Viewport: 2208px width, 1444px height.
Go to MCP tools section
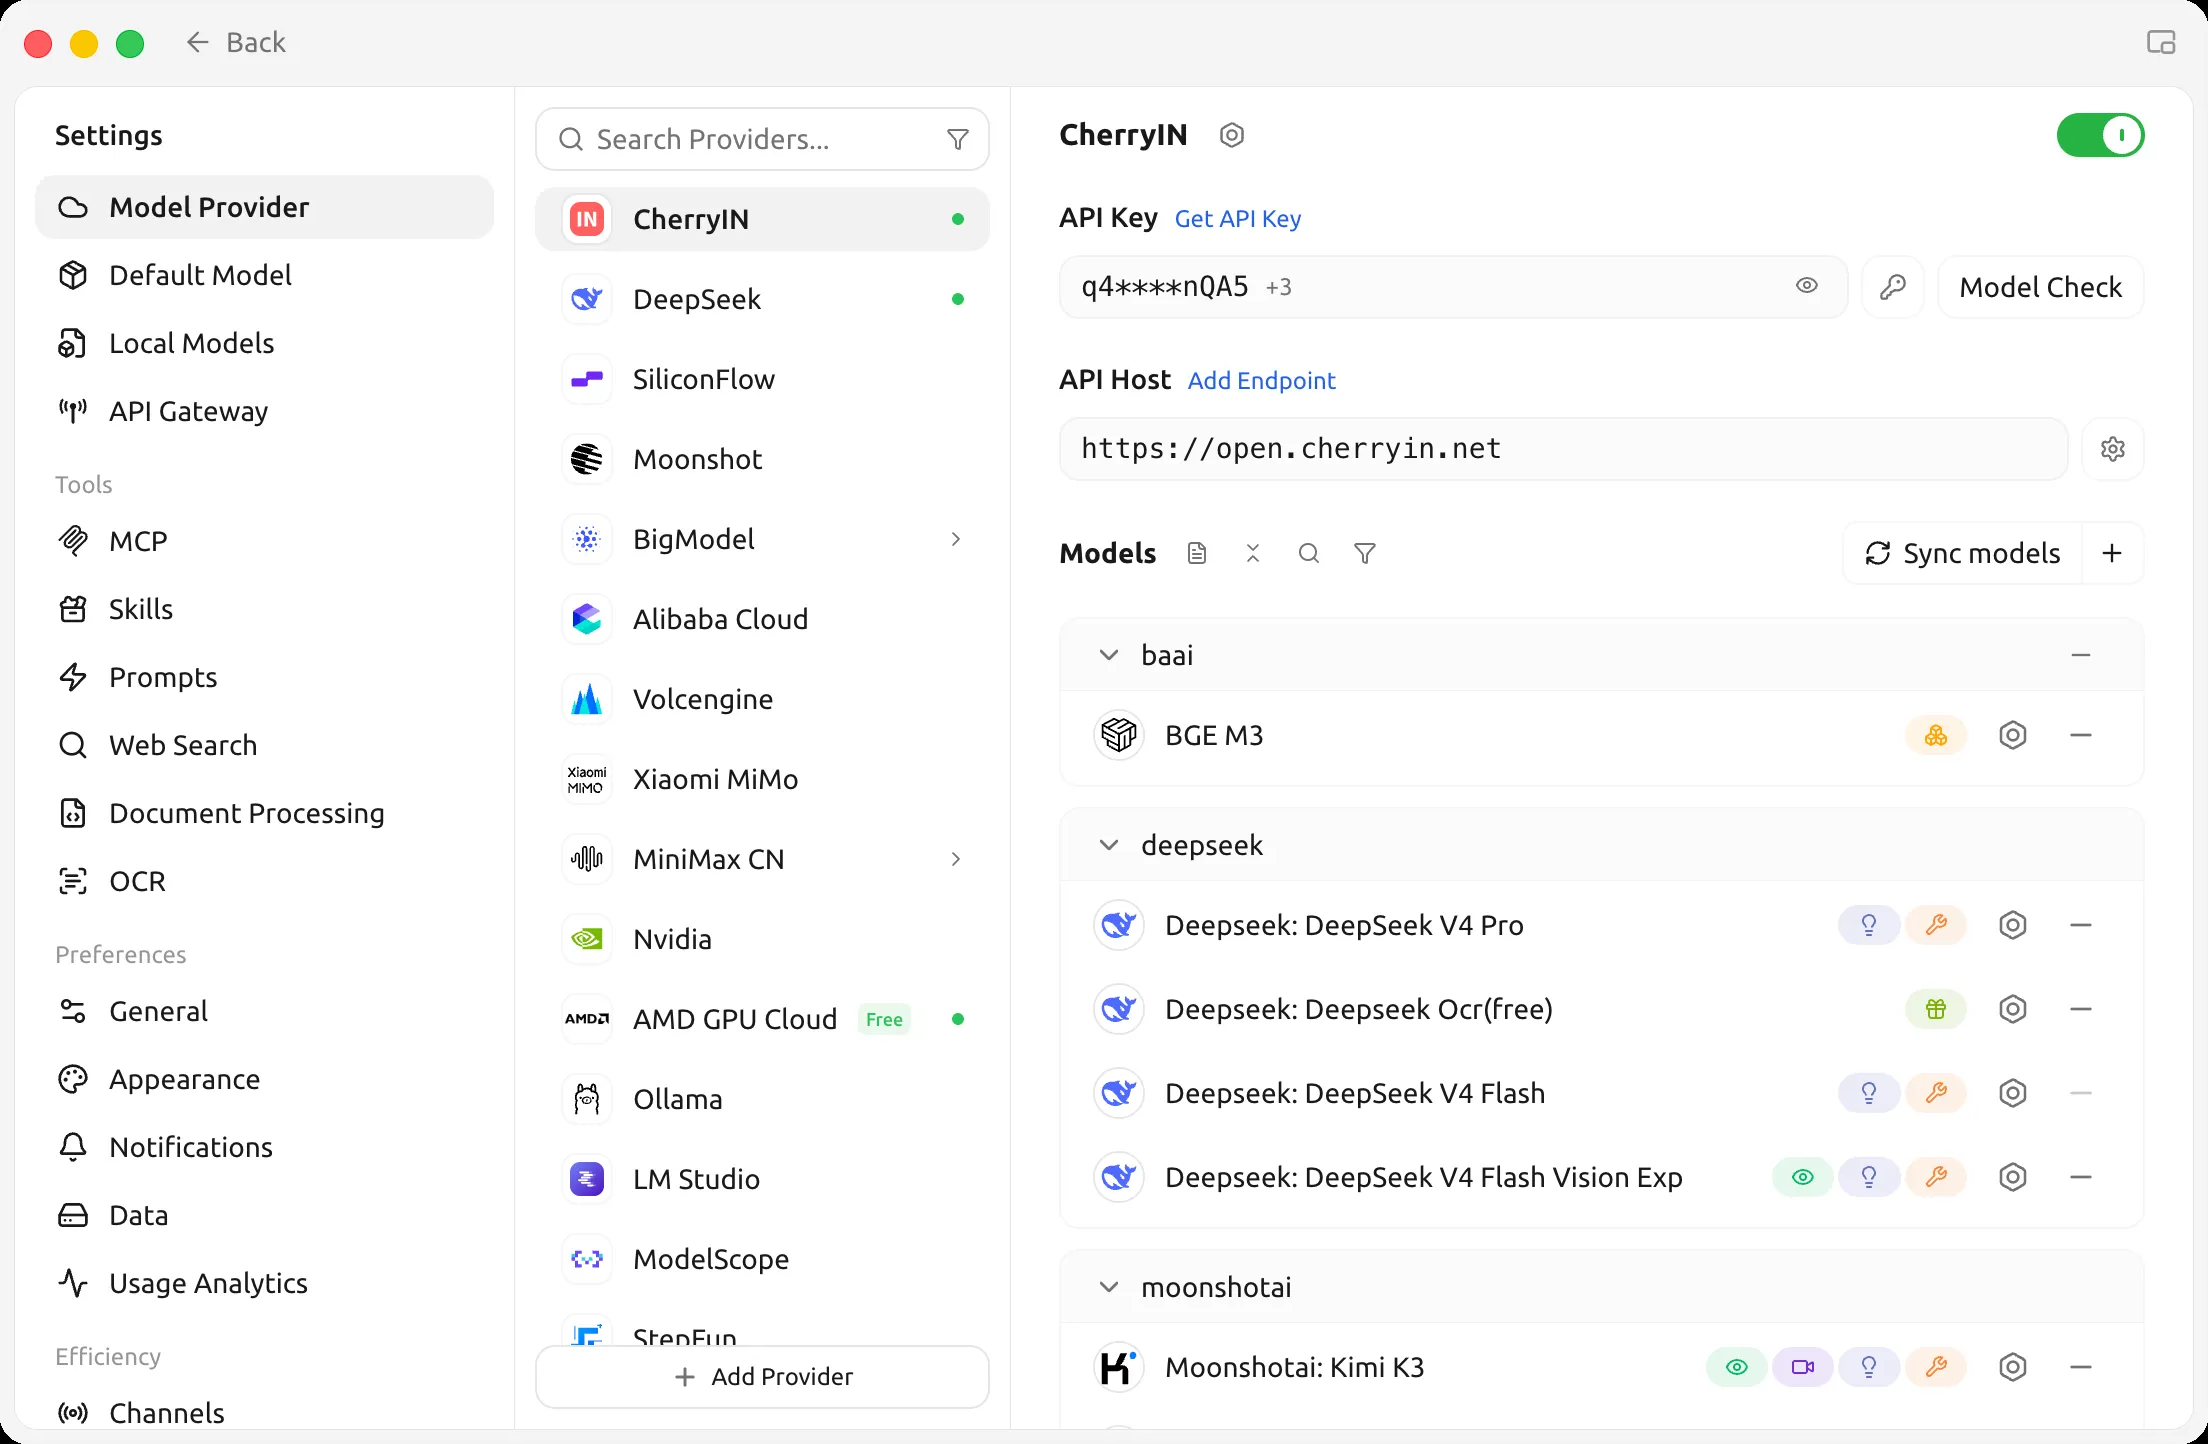pyautogui.click(x=264, y=541)
